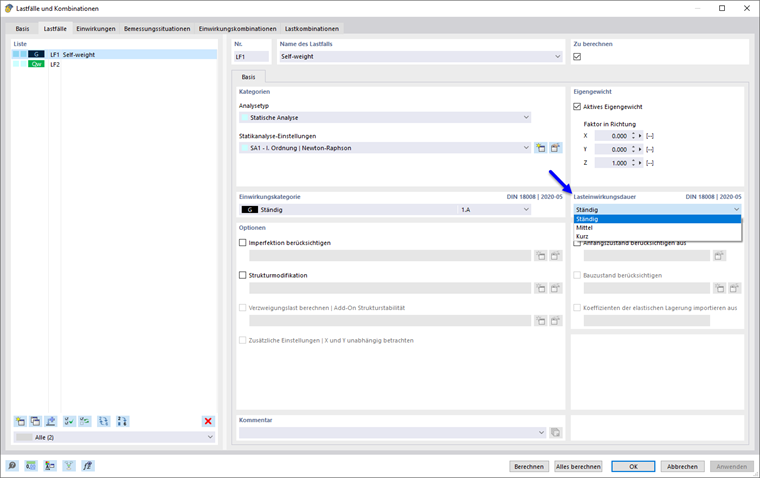Open the Kommentar dropdown
The width and height of the screenshot is (760, 478).
point(541,432)
